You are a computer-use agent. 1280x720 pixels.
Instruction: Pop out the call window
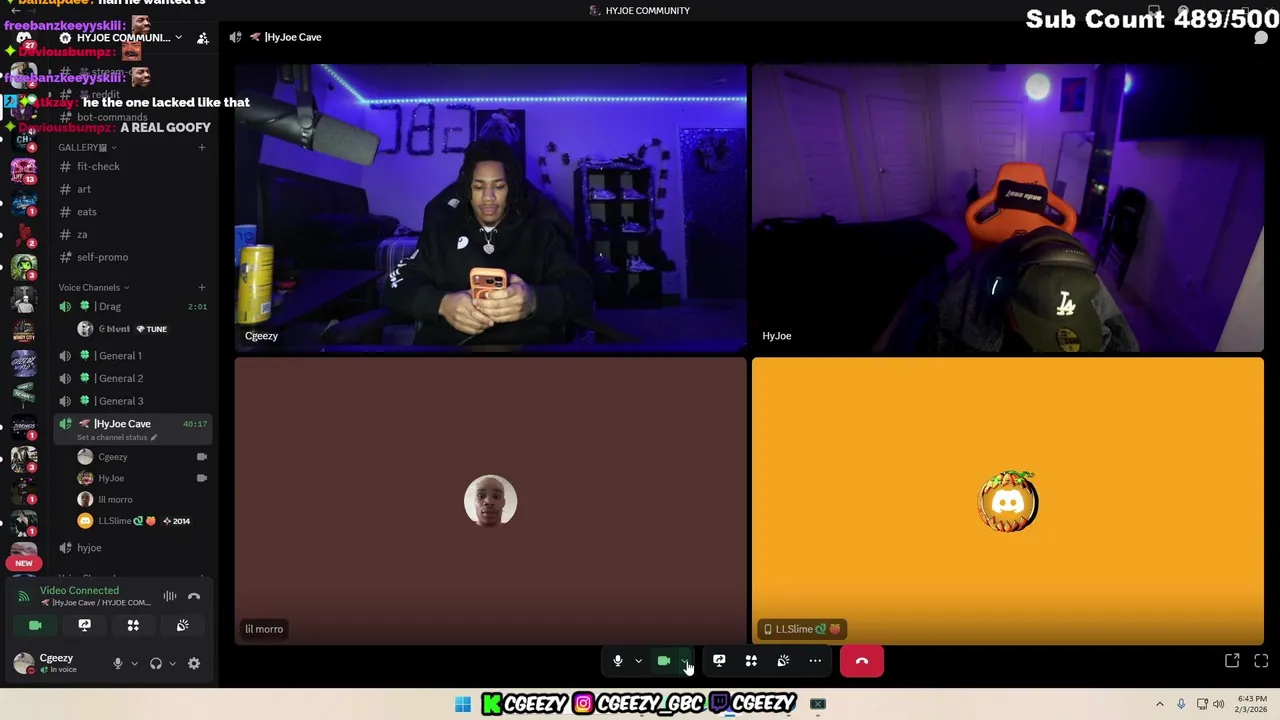[x=1232, y=661]
